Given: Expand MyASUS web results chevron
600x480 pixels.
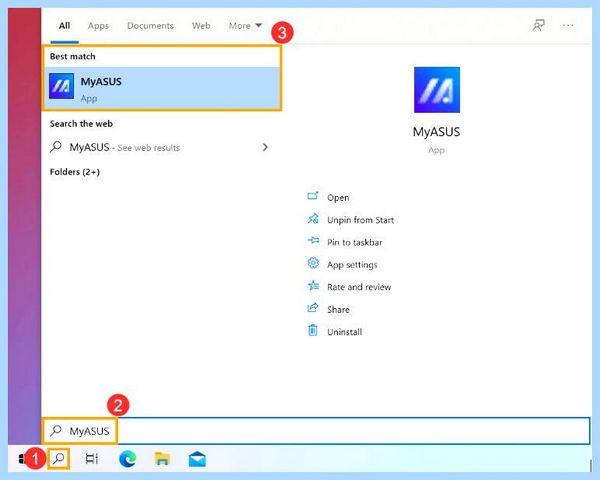Looking at the screenshot, I should 265,147.
